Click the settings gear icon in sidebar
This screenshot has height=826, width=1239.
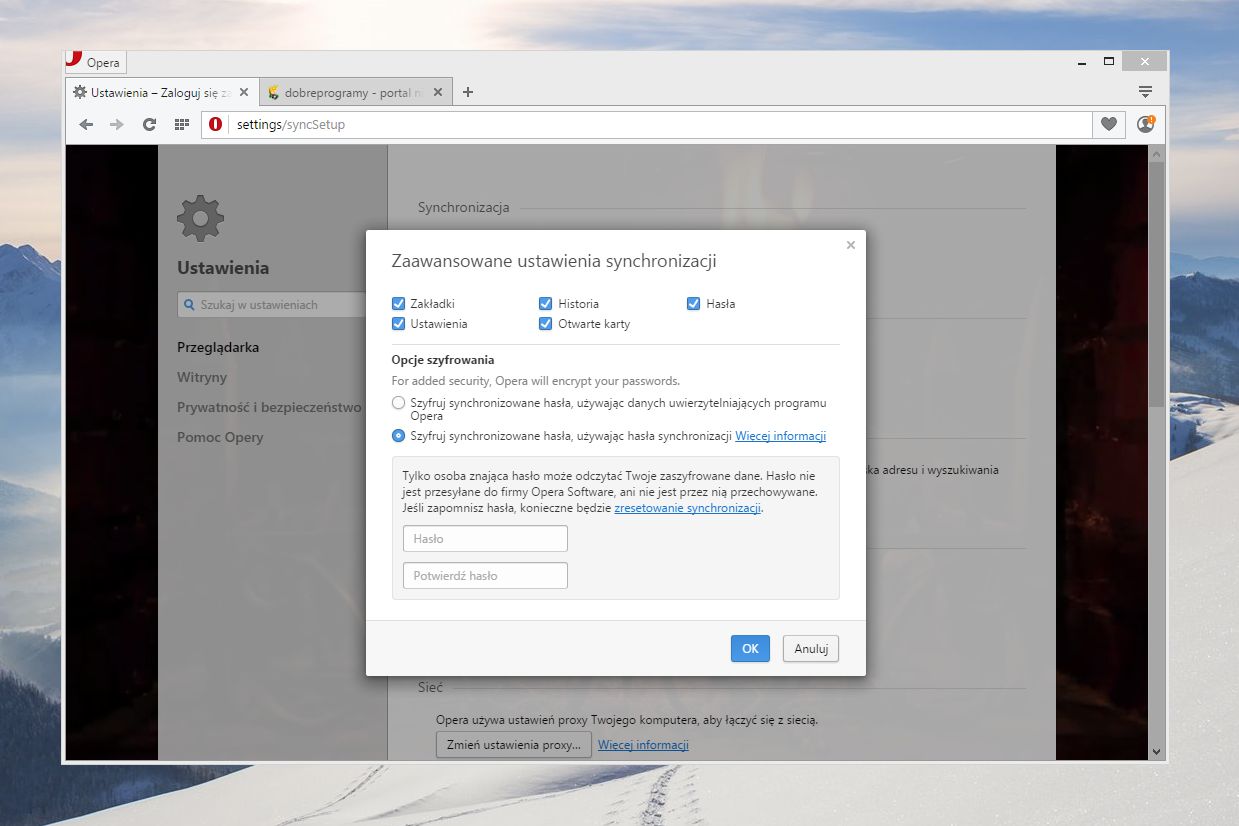(x=200, y=218)
